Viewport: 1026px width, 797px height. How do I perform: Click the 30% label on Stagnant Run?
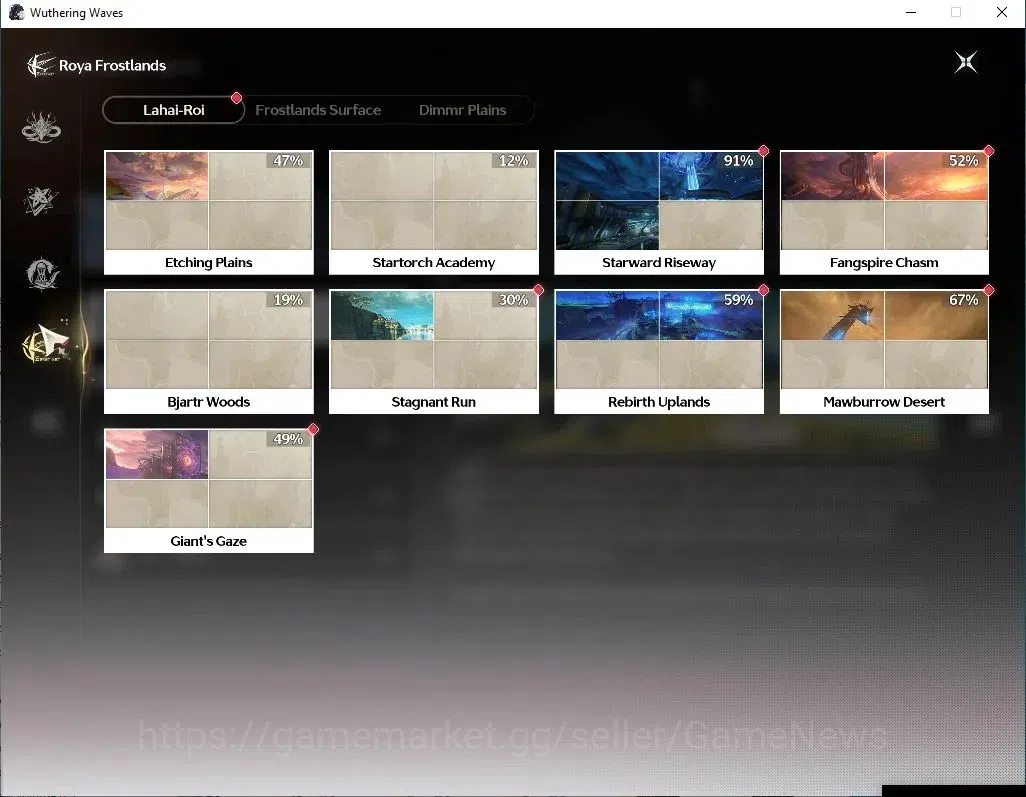pyautogui.click(x=513, y=300)
